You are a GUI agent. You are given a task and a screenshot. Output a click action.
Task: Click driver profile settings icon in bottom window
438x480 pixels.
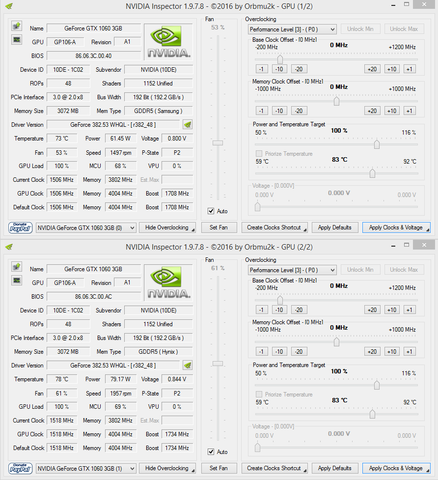pyautogui.click(x=188, y=365)
